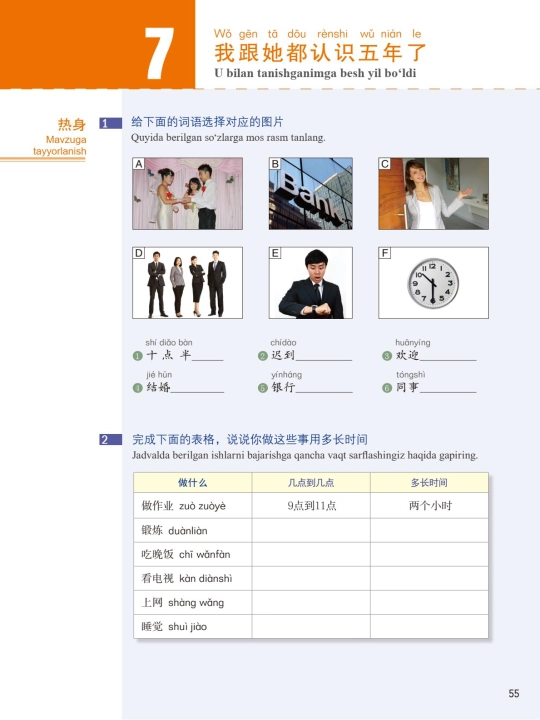Click table cell 睡觉 shuì jiào

(x=192, y=627)
